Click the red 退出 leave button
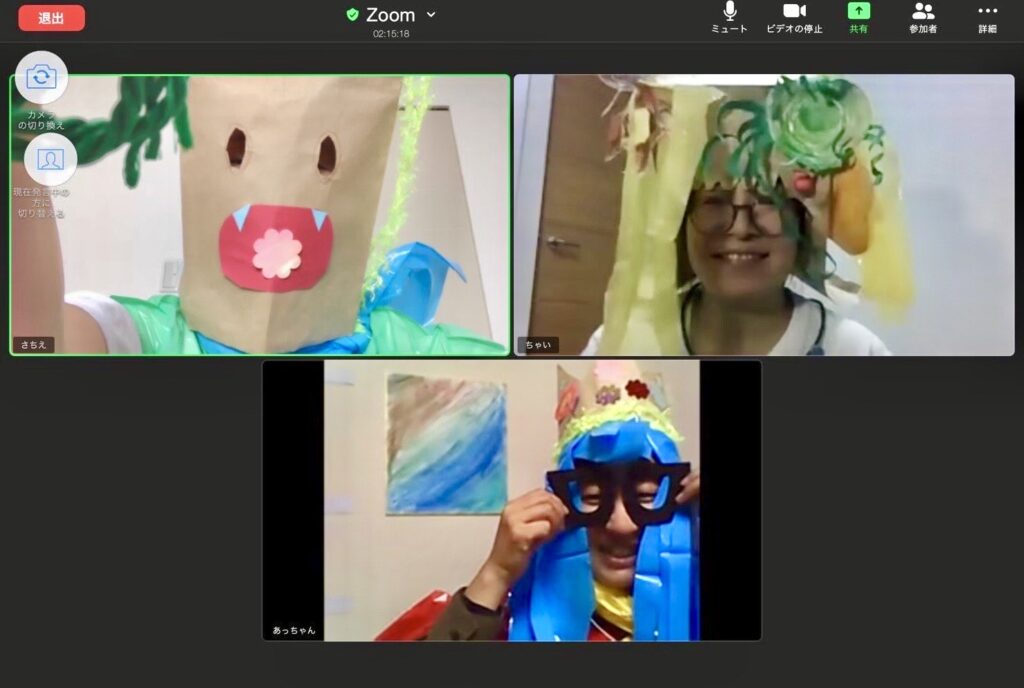This screenshot has width=1024, height=688. [x=51, y=18]
